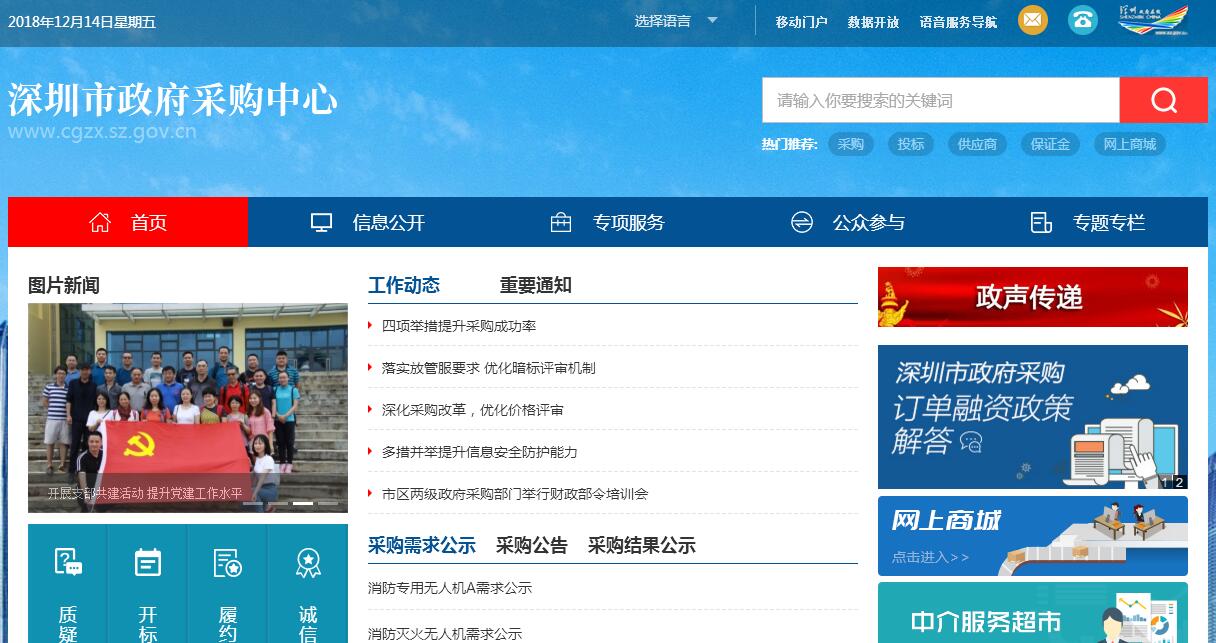Switch to the 重要通知 tab
The image size is (1216, 643).
click(535, 285)
